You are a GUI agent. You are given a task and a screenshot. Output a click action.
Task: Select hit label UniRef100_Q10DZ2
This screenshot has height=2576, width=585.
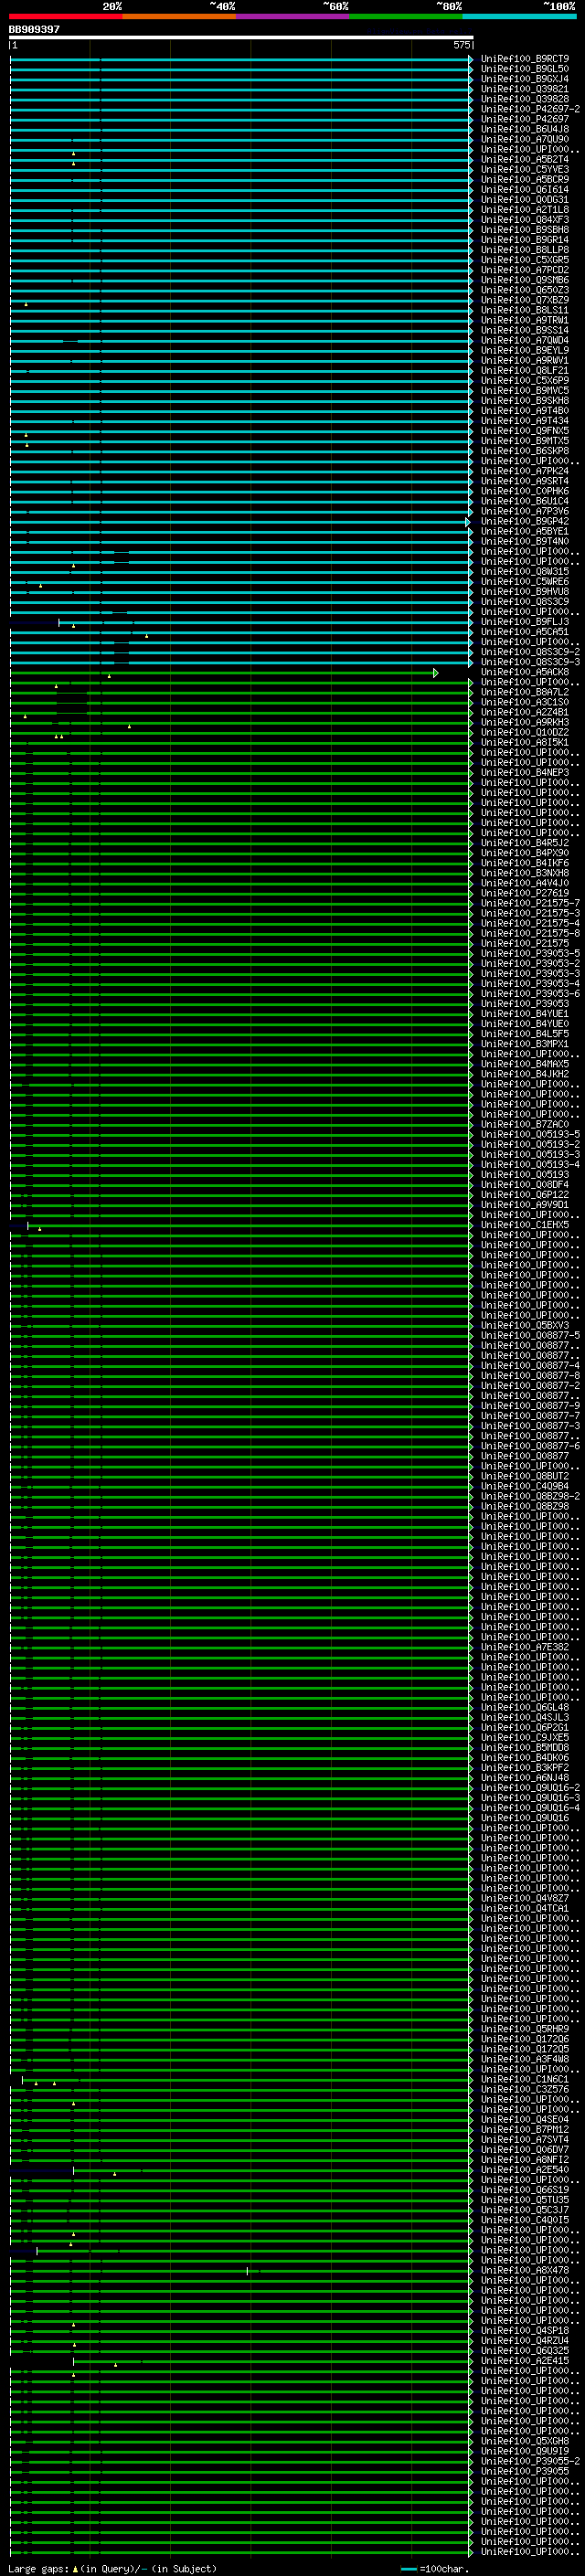524,732
